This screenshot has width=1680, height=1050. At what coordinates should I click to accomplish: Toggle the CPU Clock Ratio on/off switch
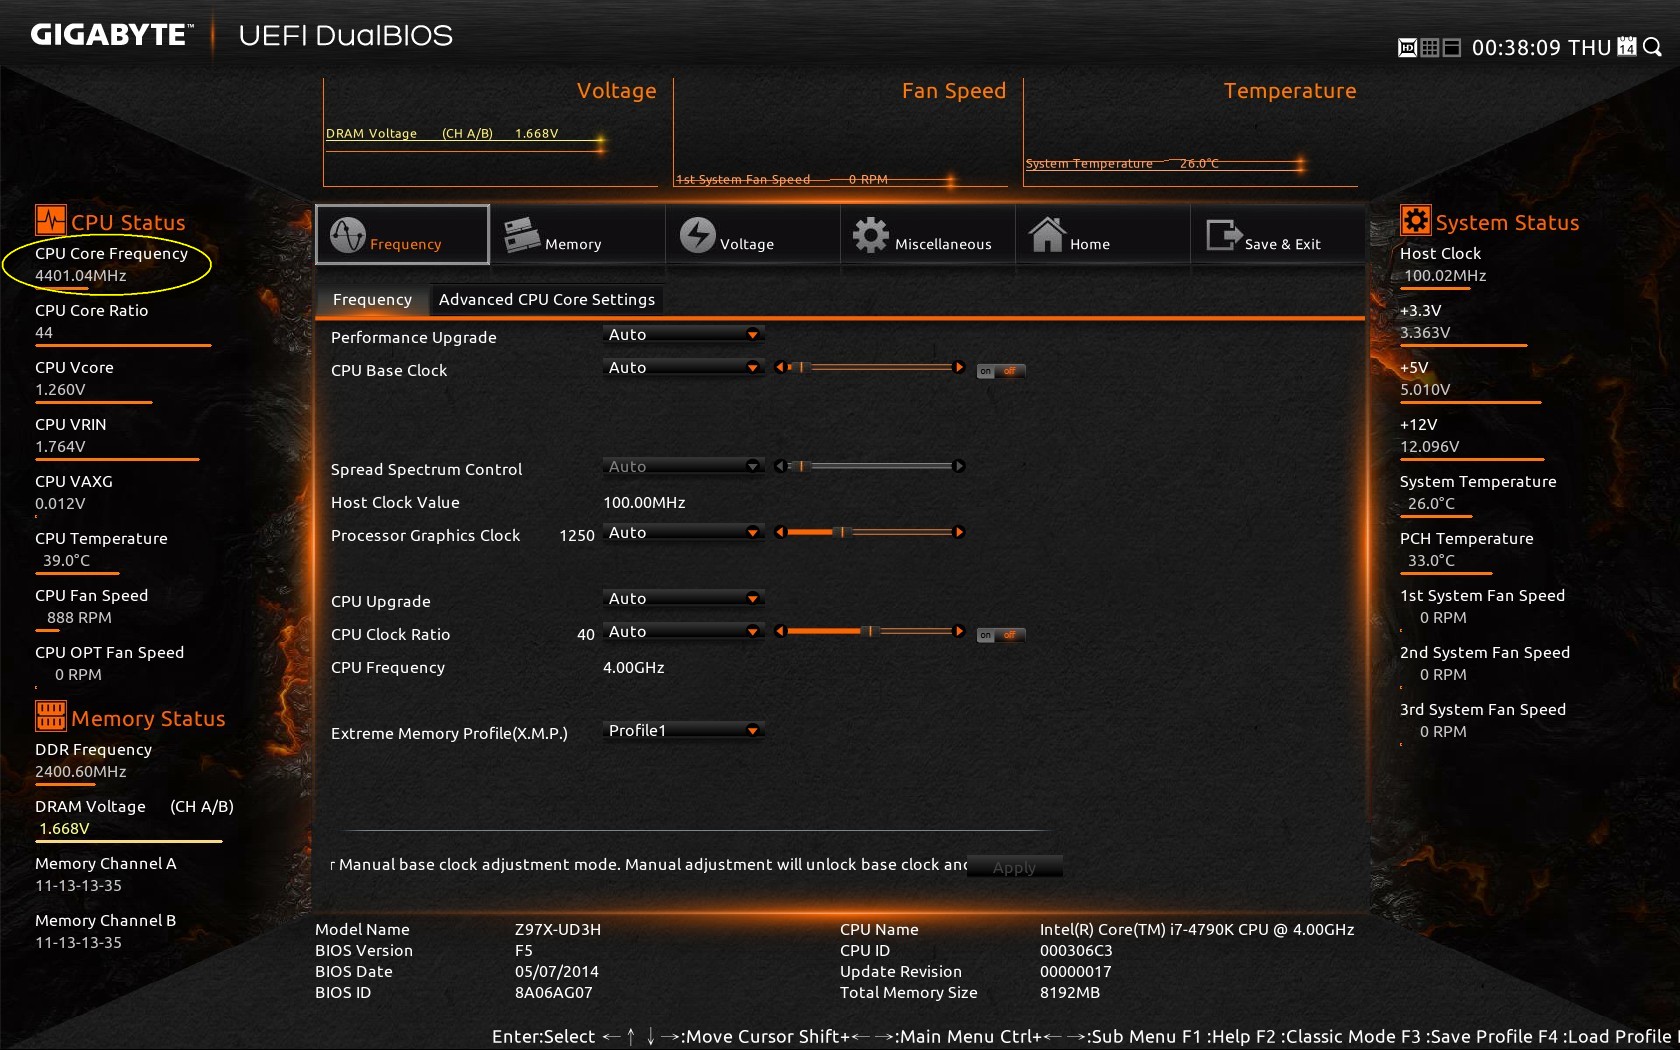[x=1001, y=635]
